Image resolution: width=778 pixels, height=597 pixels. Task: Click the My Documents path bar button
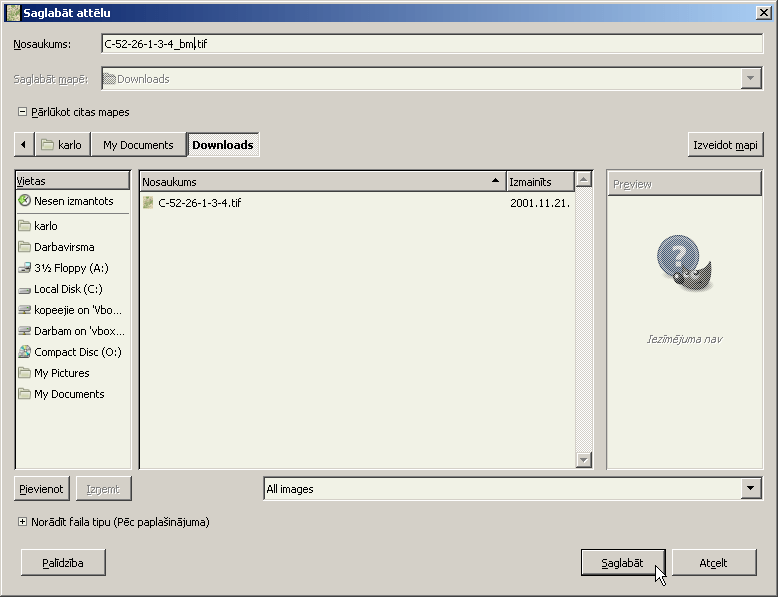(x=138, y=144)
